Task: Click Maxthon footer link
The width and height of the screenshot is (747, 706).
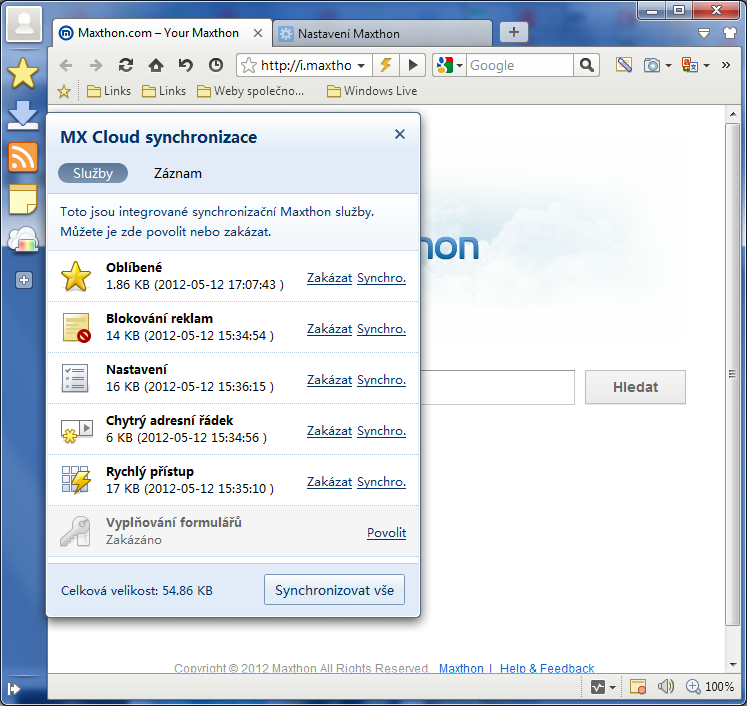Action: point(461,668)
